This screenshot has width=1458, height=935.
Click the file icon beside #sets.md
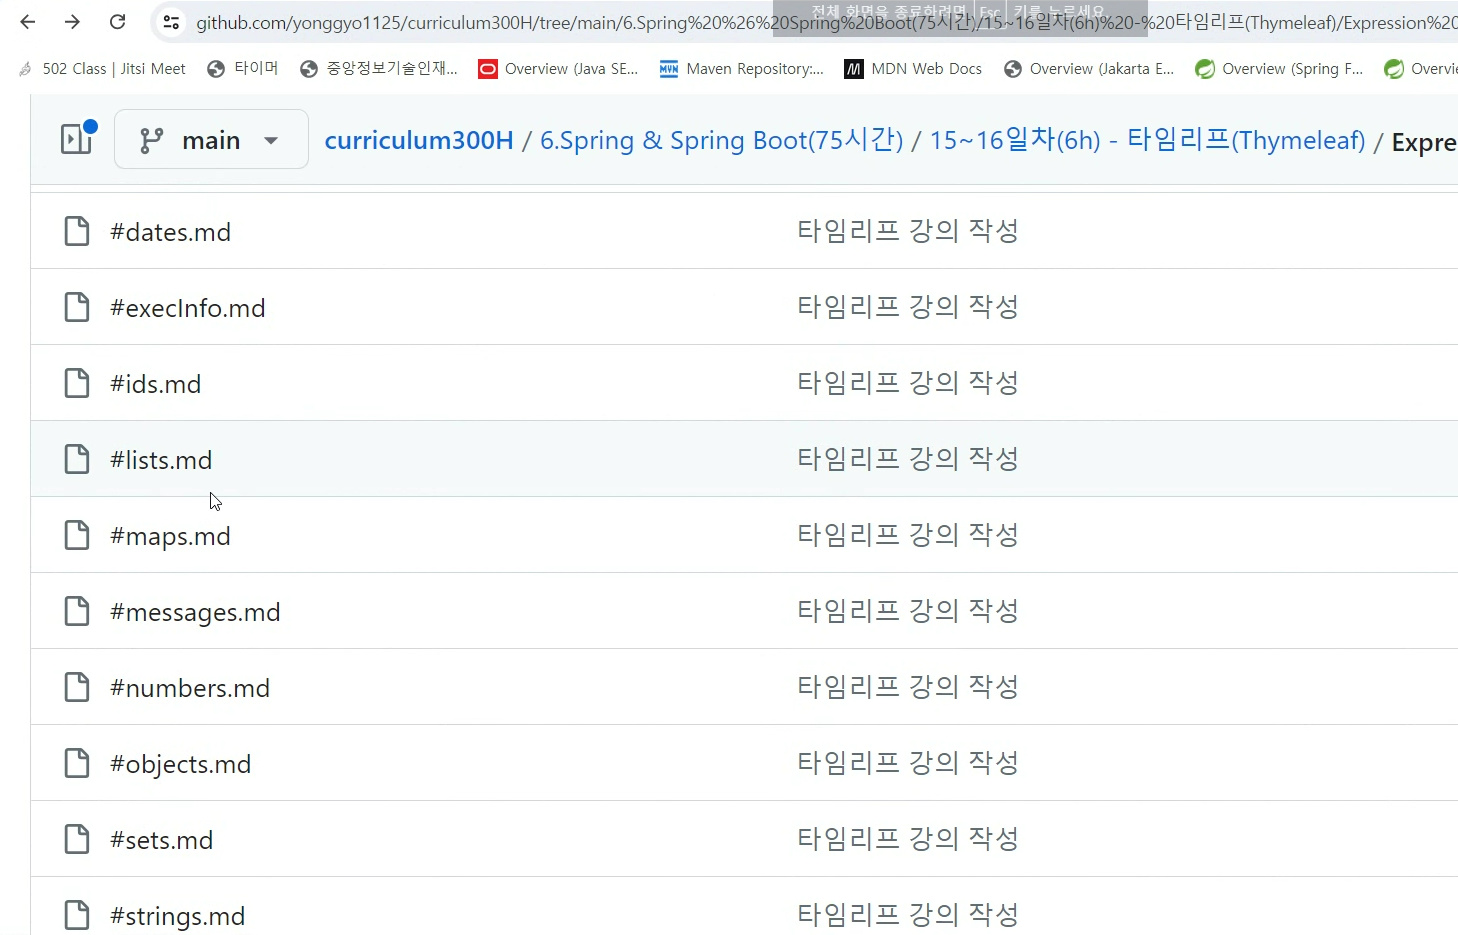[x=77, y=839]
